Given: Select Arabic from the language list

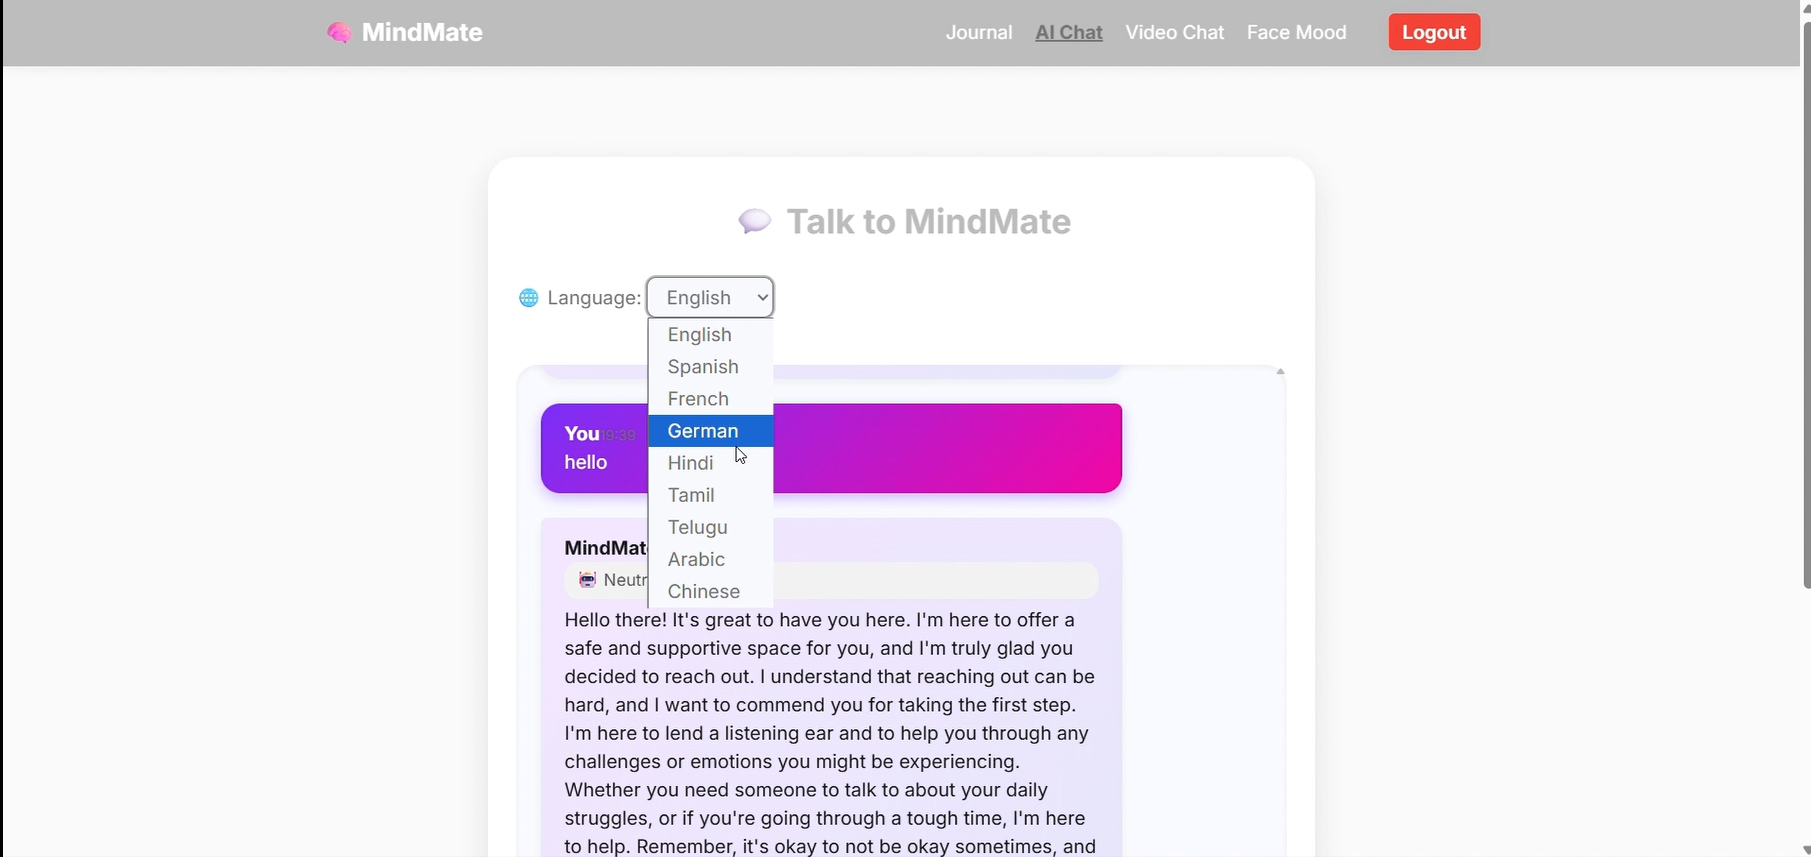Looking at the screenshot, I should [710, 559].
